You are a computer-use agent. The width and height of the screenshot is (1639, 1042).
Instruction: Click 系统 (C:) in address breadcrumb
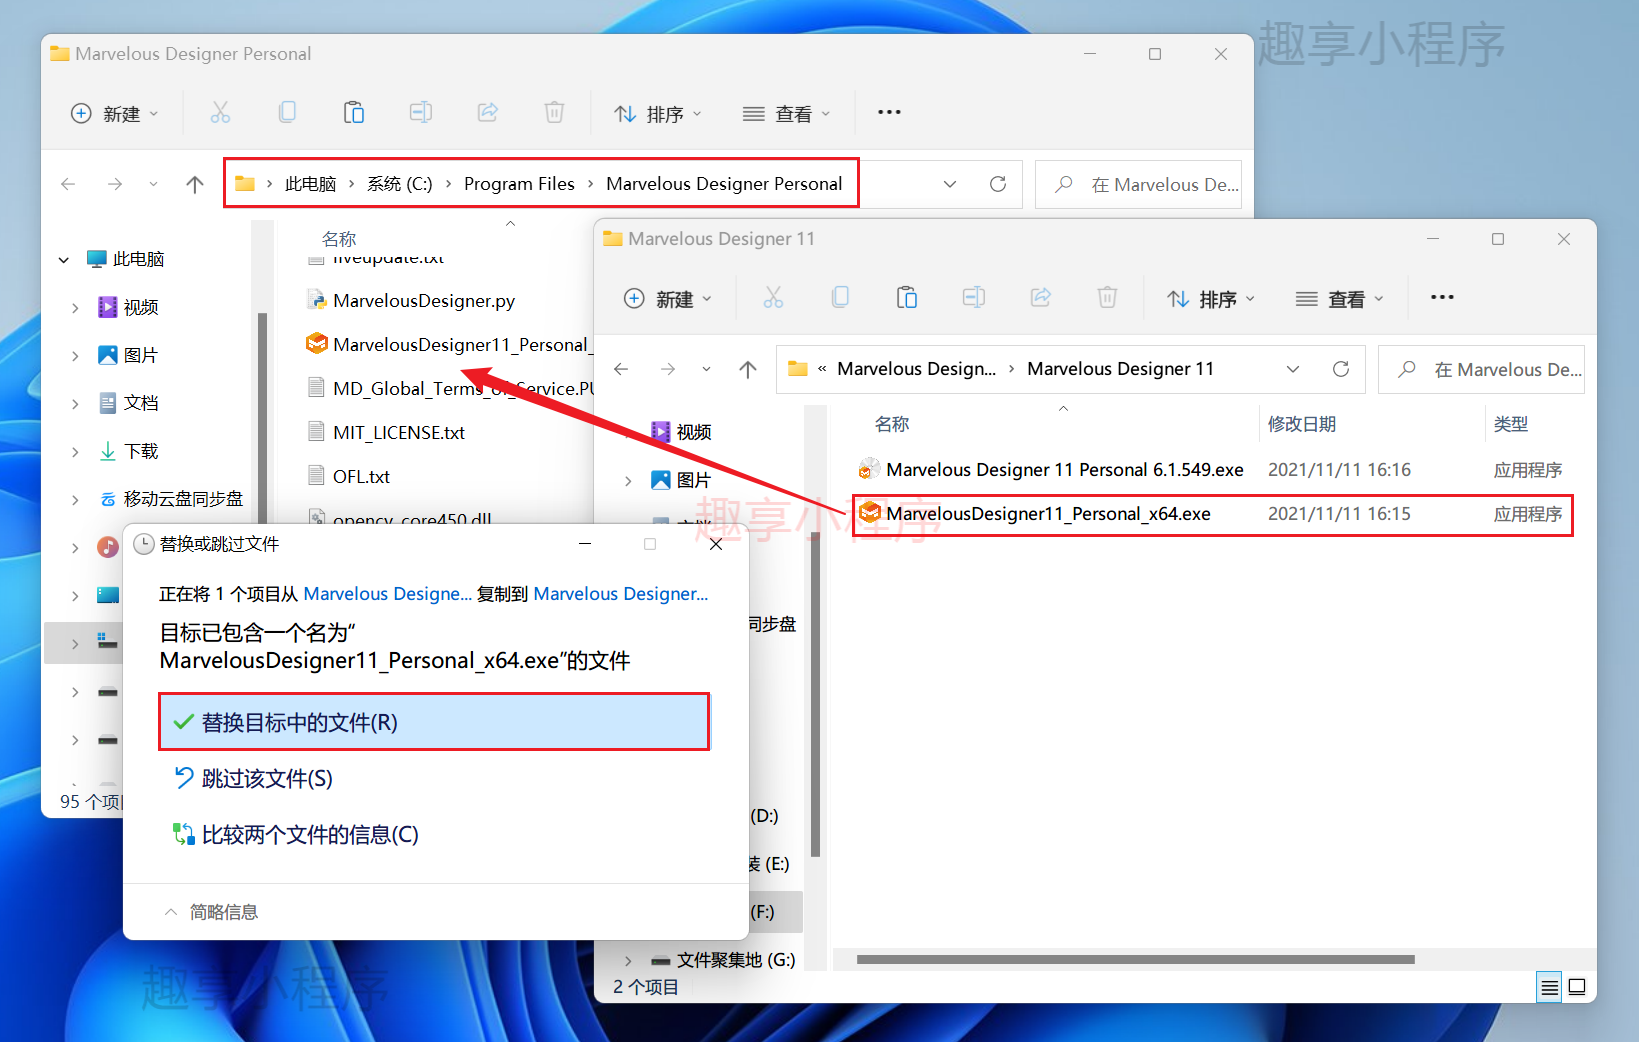pyautogui.click(x=399, y=184)
